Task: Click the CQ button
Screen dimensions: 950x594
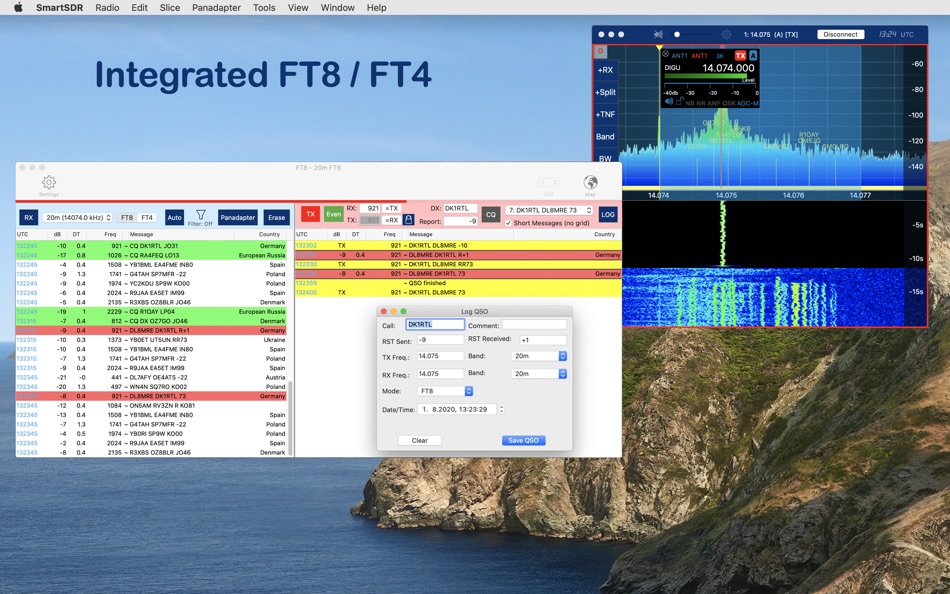Action: 491,214
